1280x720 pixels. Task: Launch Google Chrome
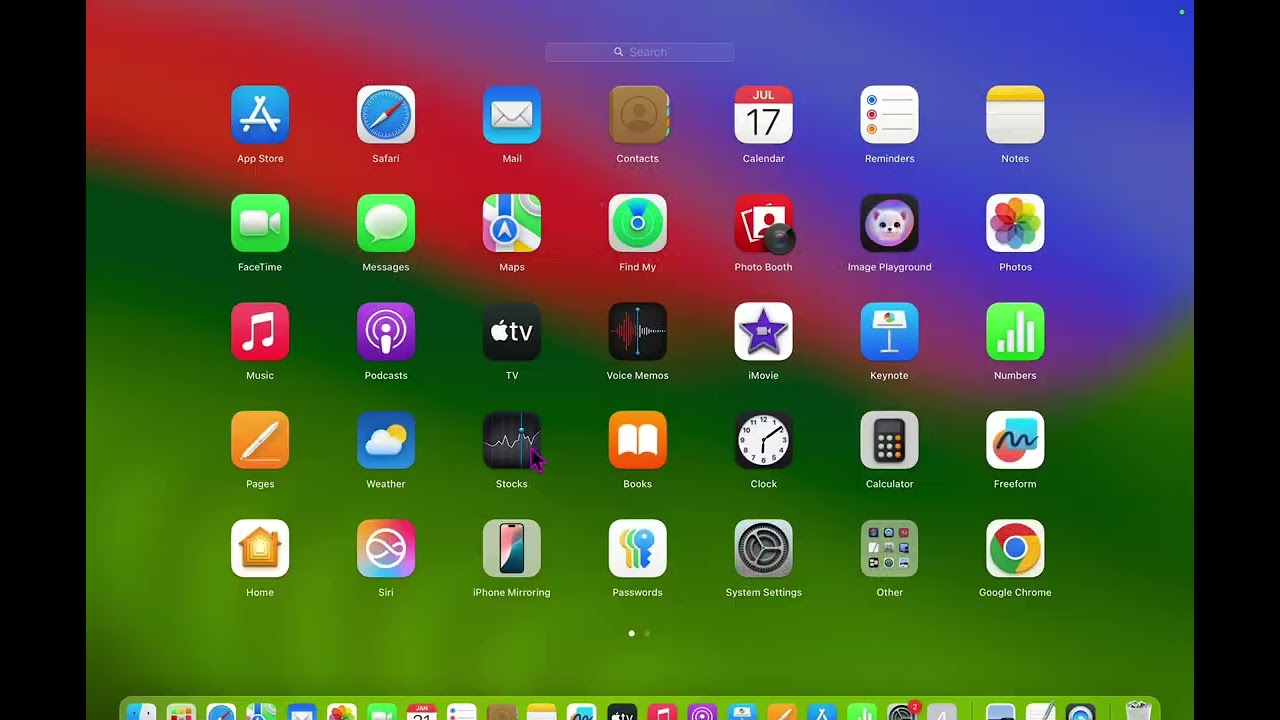pyautogui.click(x=1015, y=549)
